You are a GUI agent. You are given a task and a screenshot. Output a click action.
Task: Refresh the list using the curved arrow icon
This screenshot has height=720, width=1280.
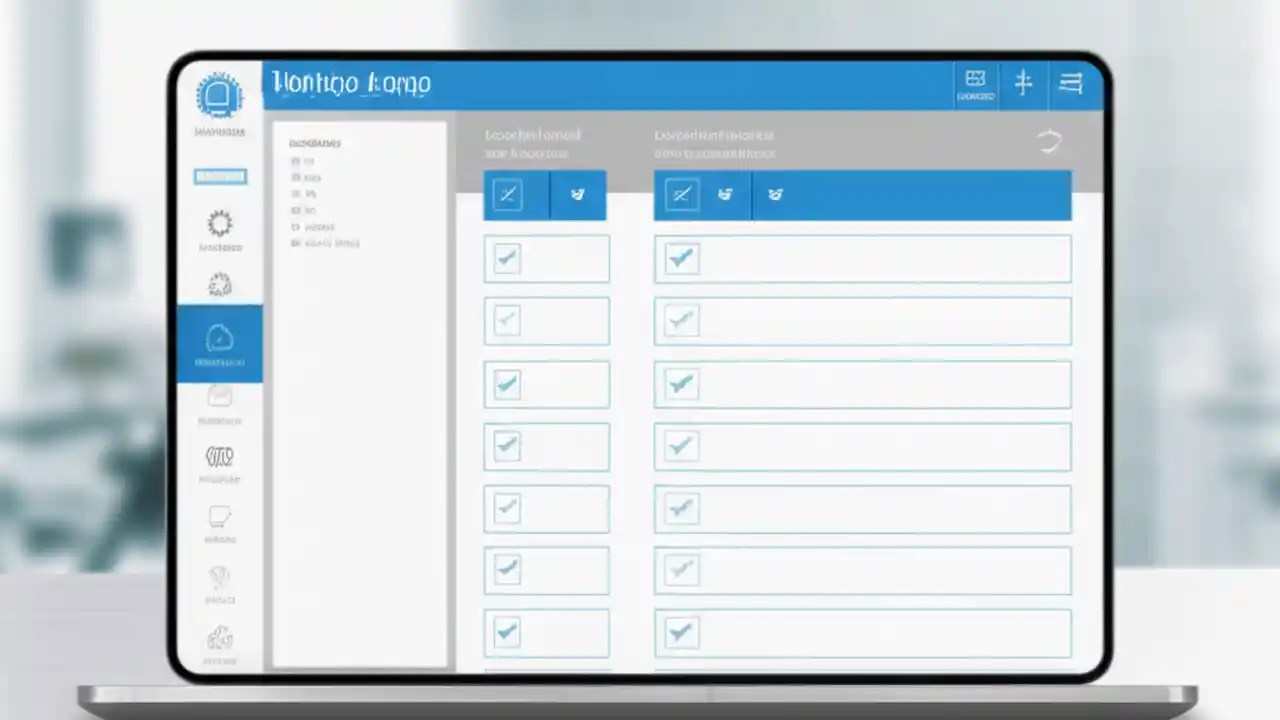coord(1049,141)
